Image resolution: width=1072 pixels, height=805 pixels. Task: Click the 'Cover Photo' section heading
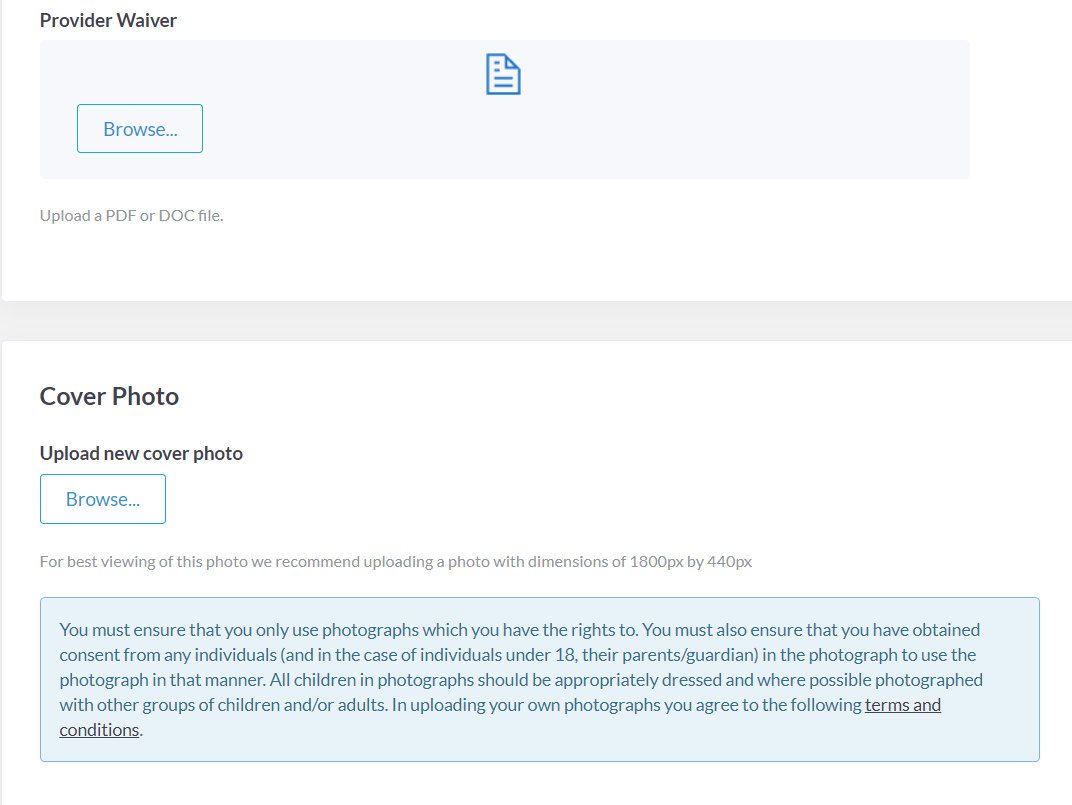pos(109,396)
